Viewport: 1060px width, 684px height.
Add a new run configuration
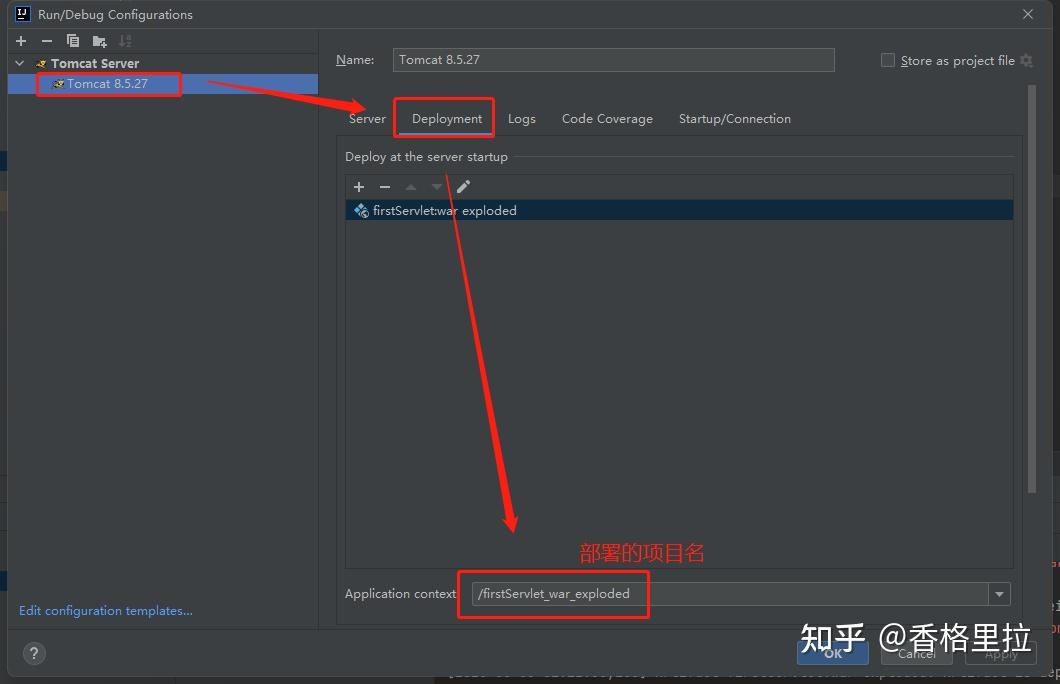tap(20, 41)
